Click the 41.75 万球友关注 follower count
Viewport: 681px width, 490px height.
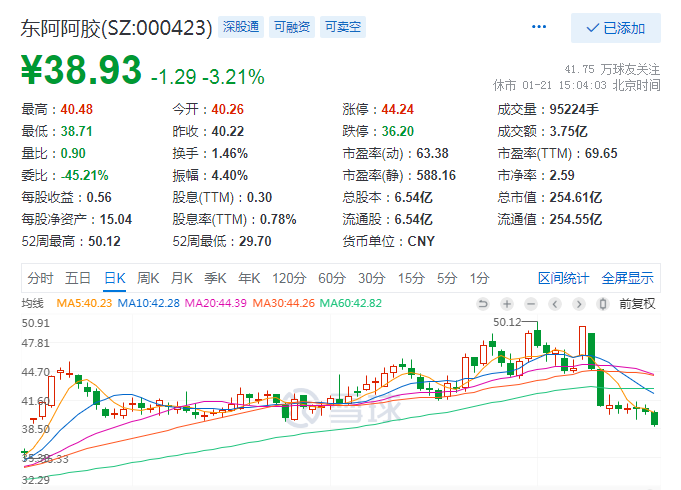[x=612, y=70]
